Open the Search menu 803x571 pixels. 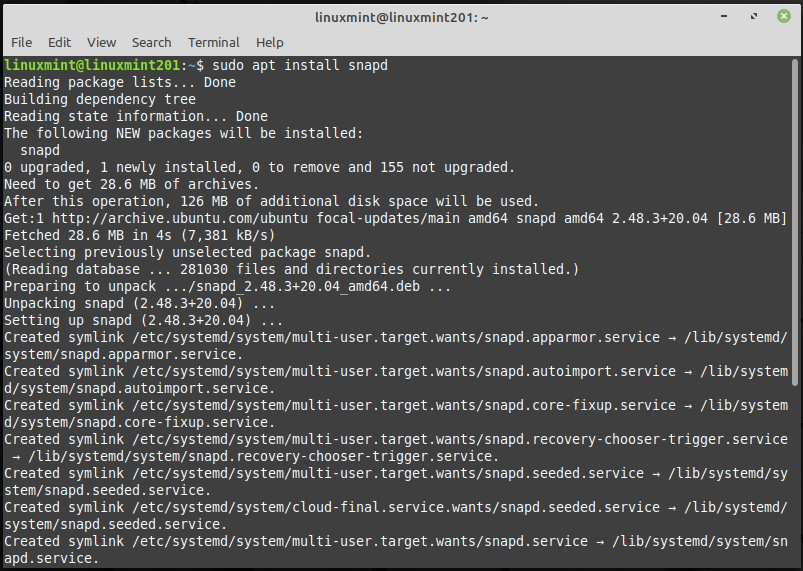(x=151, y=42)
